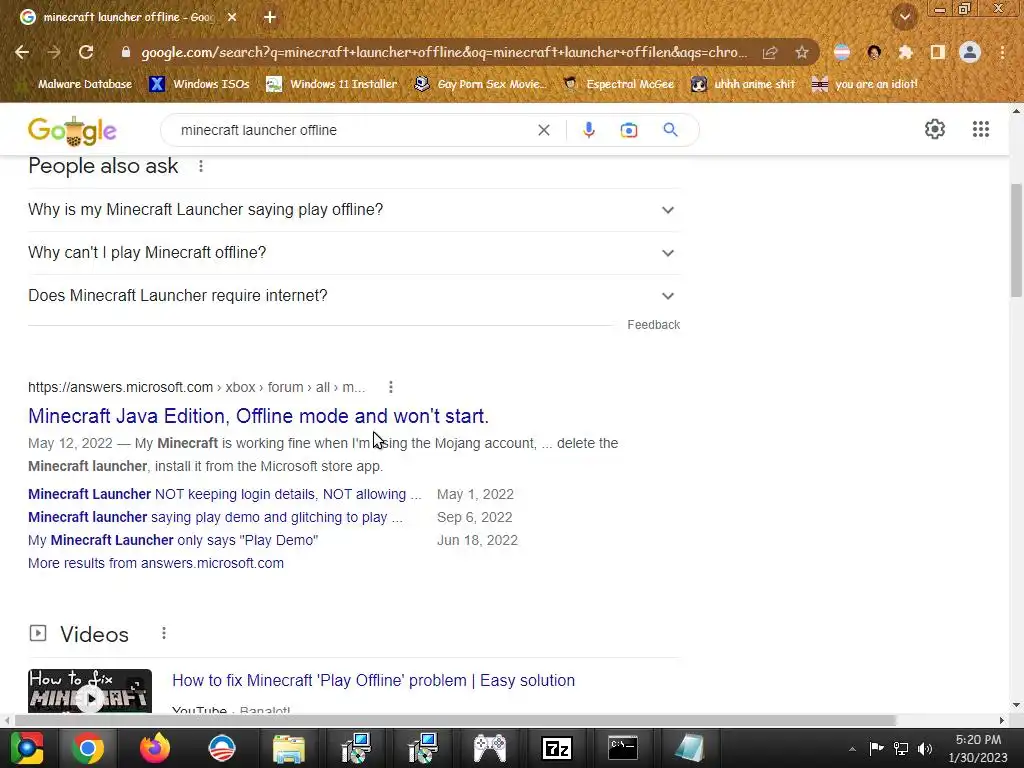Screen dimensions: 1024x768
Task: Open the Espectral McGee bookmark
Action: (x=618, y=84)
